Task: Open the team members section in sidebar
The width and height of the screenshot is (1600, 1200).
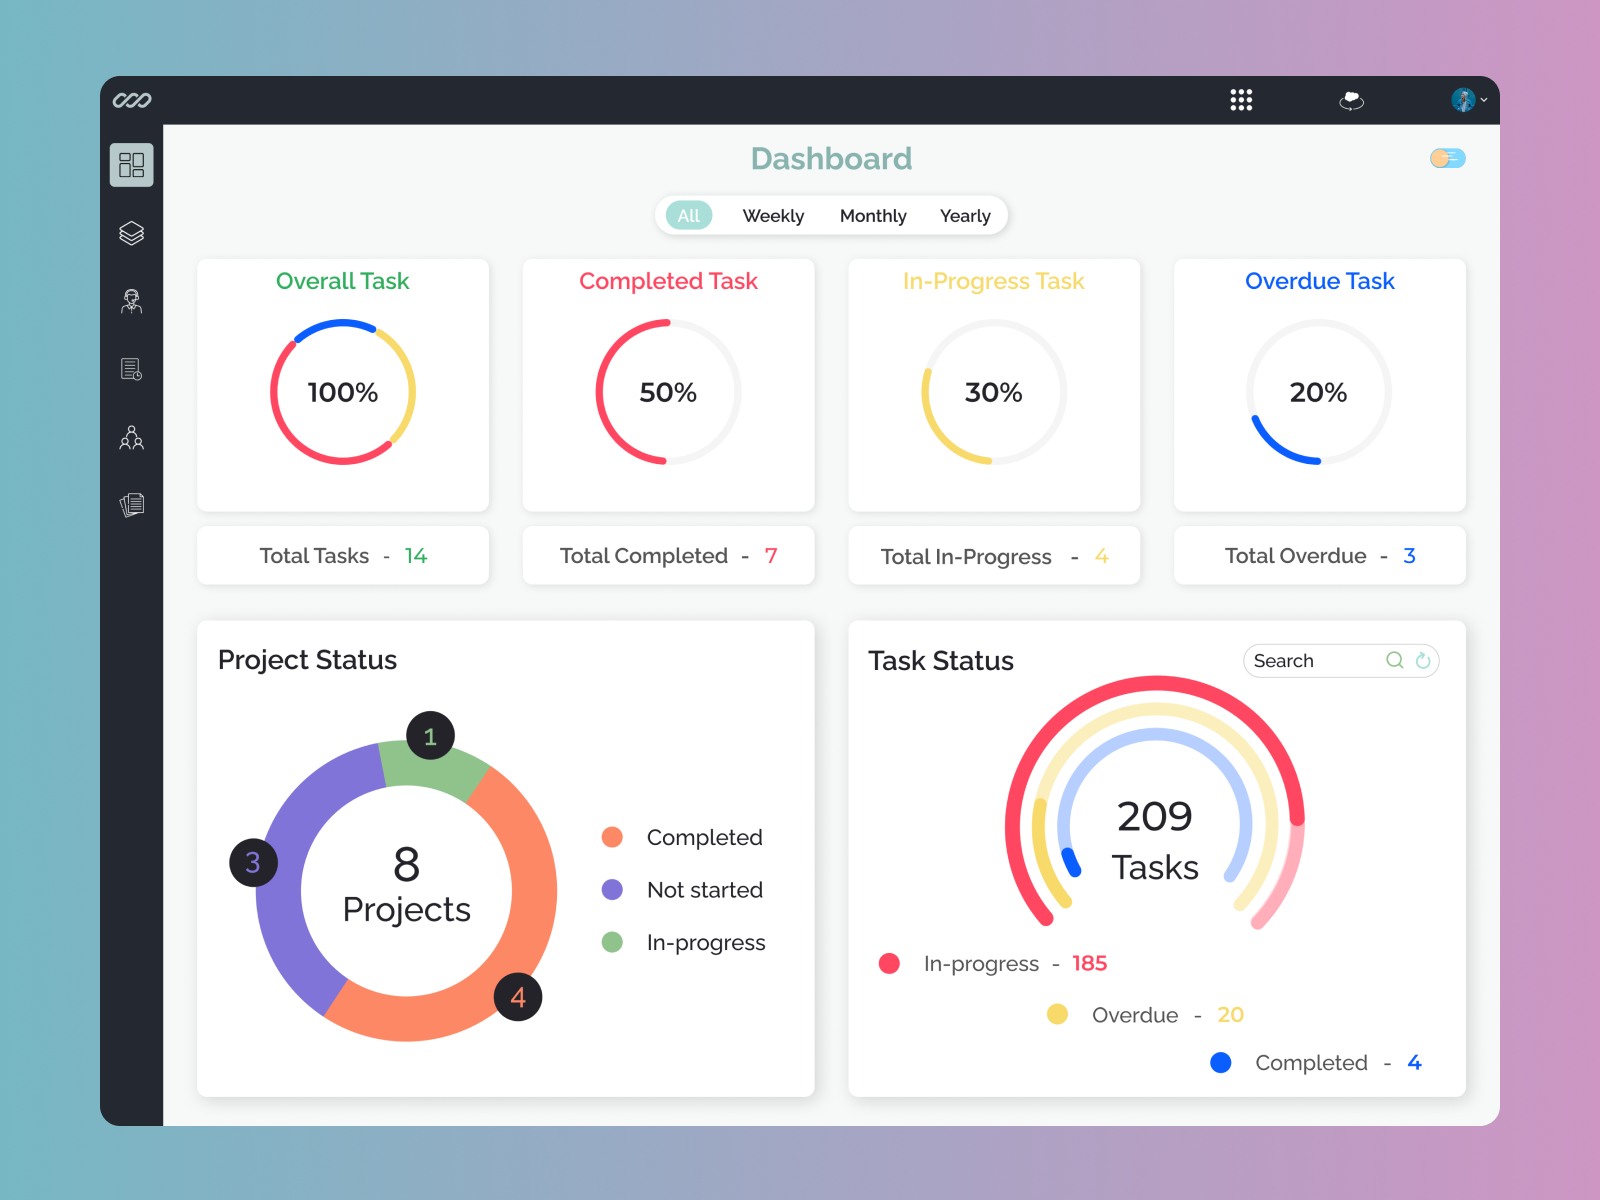Action: coord(131,437)
